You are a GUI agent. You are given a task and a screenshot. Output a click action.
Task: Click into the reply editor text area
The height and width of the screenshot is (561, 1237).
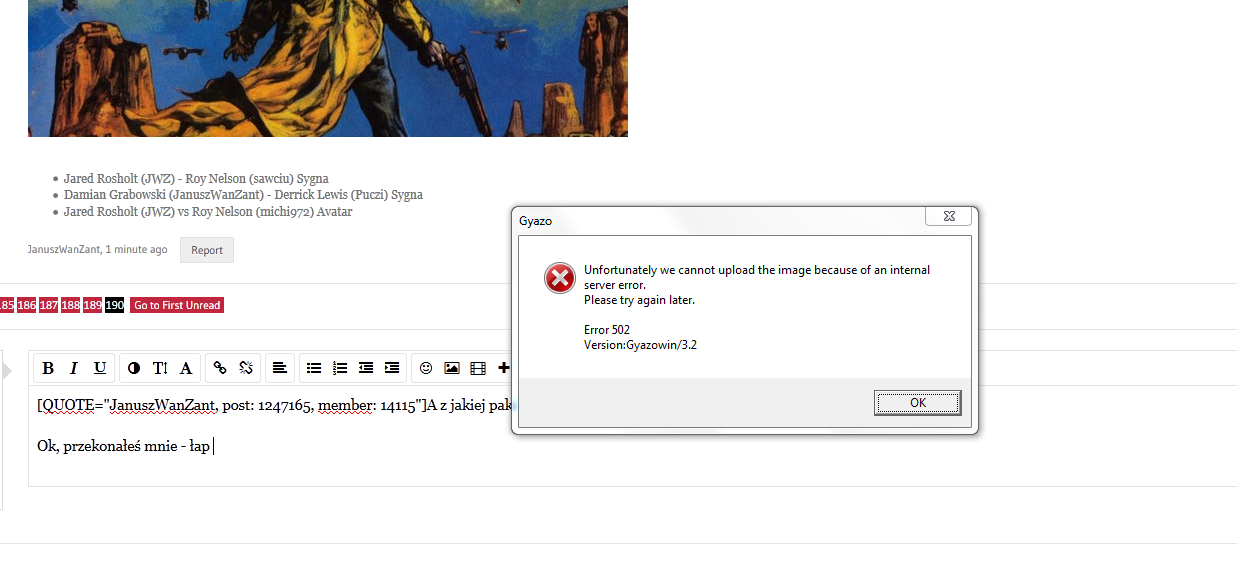click(x=632, y=436)
